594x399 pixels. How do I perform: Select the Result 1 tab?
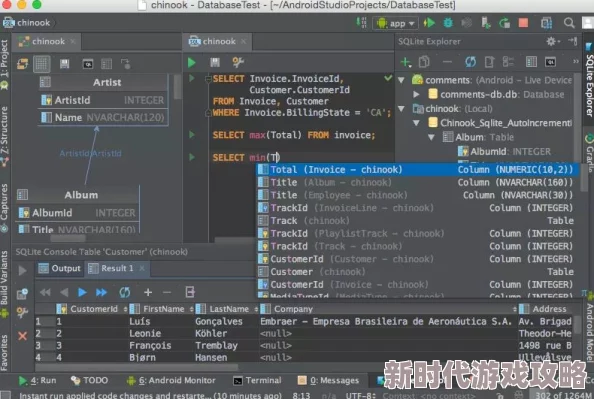coord(117,268)
